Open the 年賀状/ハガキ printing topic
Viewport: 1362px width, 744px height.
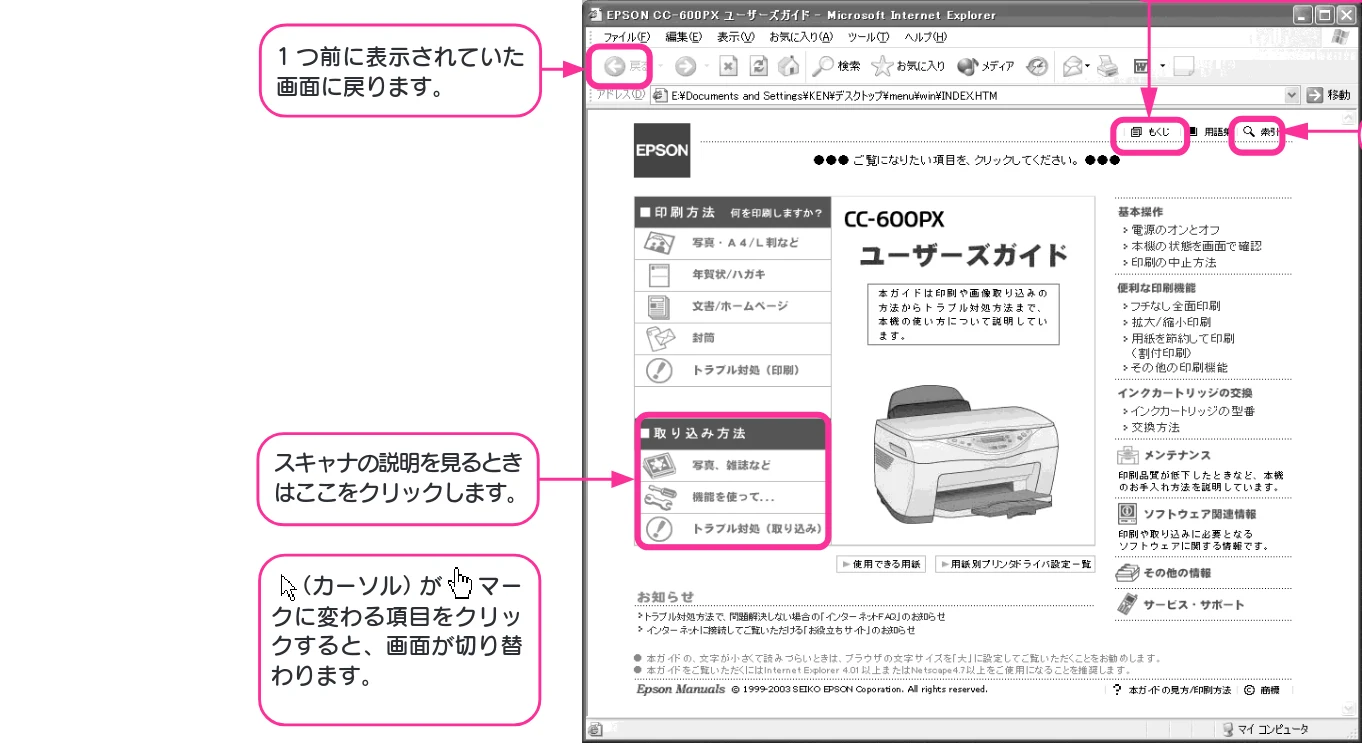732,274
